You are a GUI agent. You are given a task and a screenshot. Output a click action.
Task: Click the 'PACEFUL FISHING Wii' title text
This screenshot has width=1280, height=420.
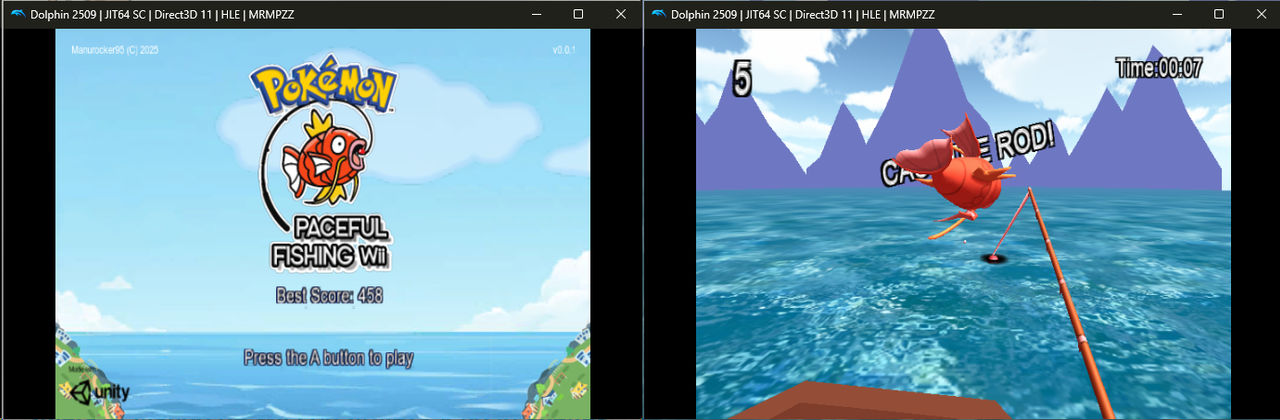pyautogui.click(x=331, y=241)
